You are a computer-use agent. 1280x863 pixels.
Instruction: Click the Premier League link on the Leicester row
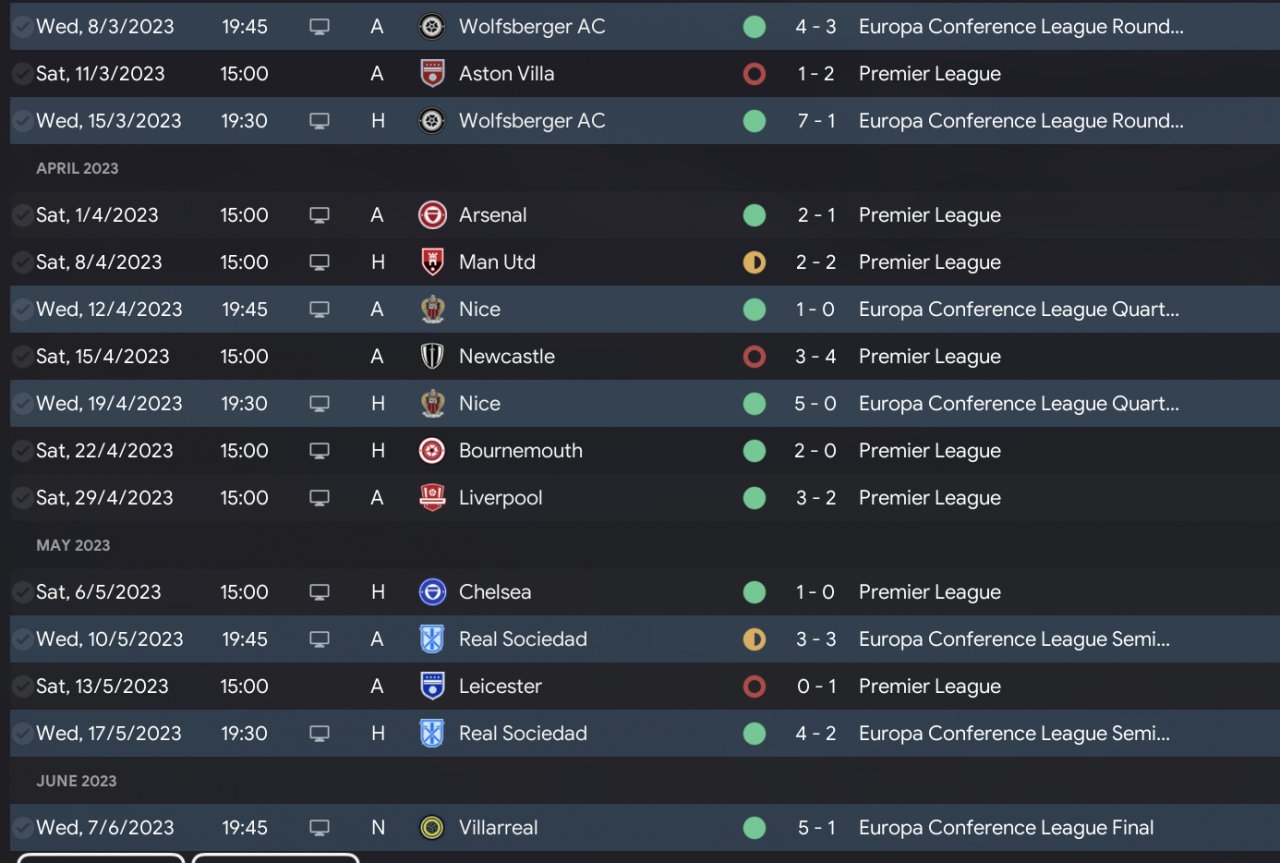pyautogui.click(x=929, y=687)
